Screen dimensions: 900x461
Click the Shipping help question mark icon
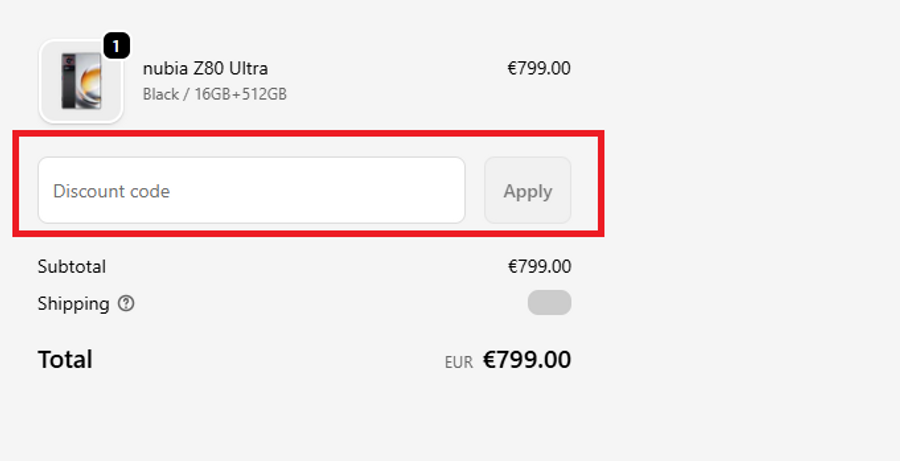[126, 304]
